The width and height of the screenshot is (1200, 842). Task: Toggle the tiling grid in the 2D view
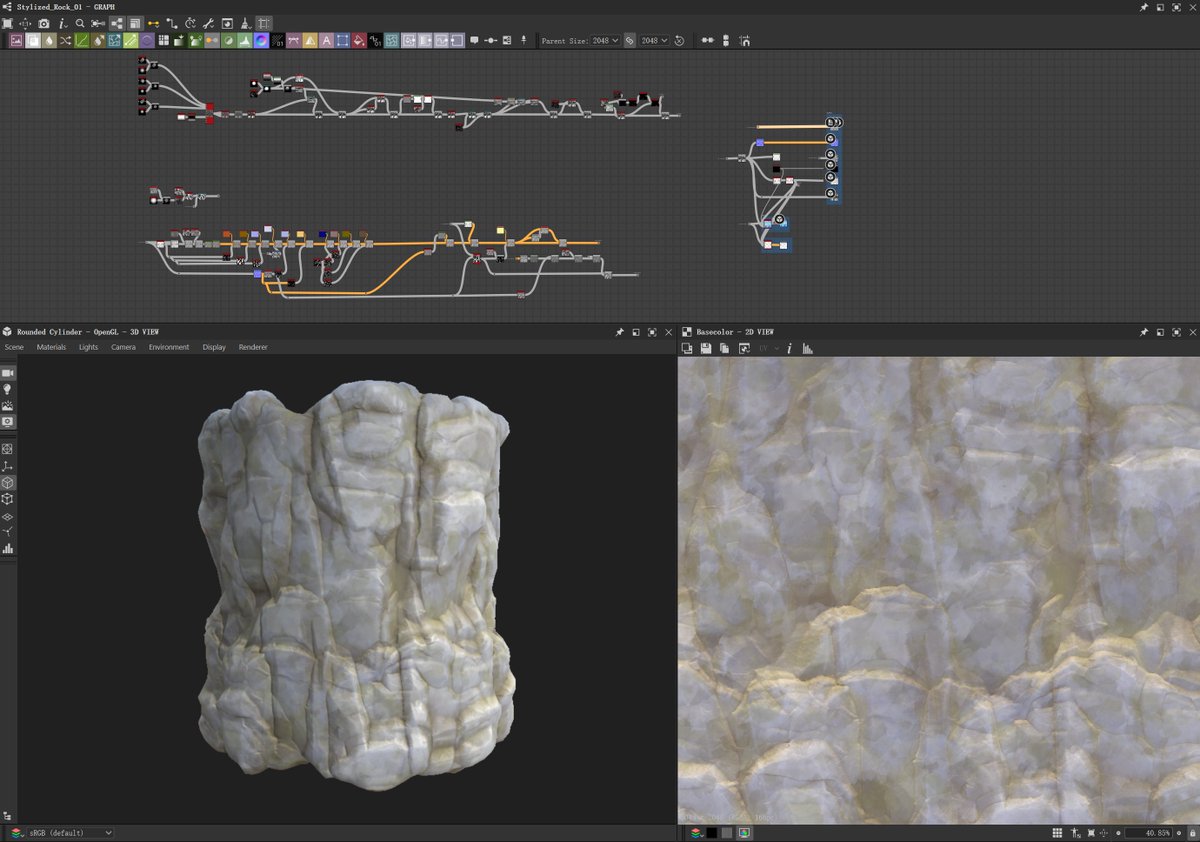point(1057,833)
